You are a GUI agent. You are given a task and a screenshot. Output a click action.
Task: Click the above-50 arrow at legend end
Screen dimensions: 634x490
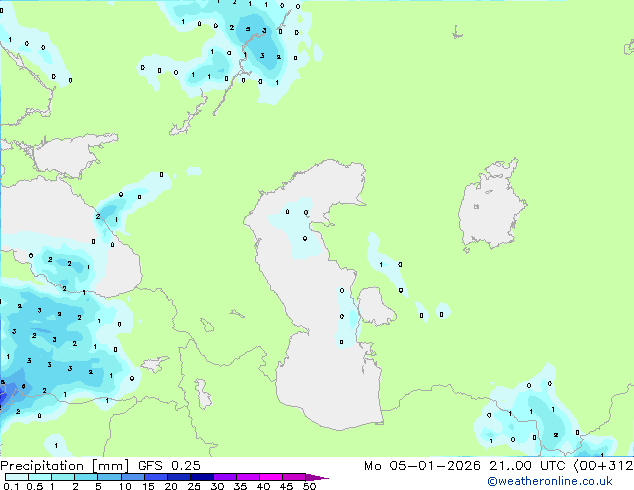[317, 477]
